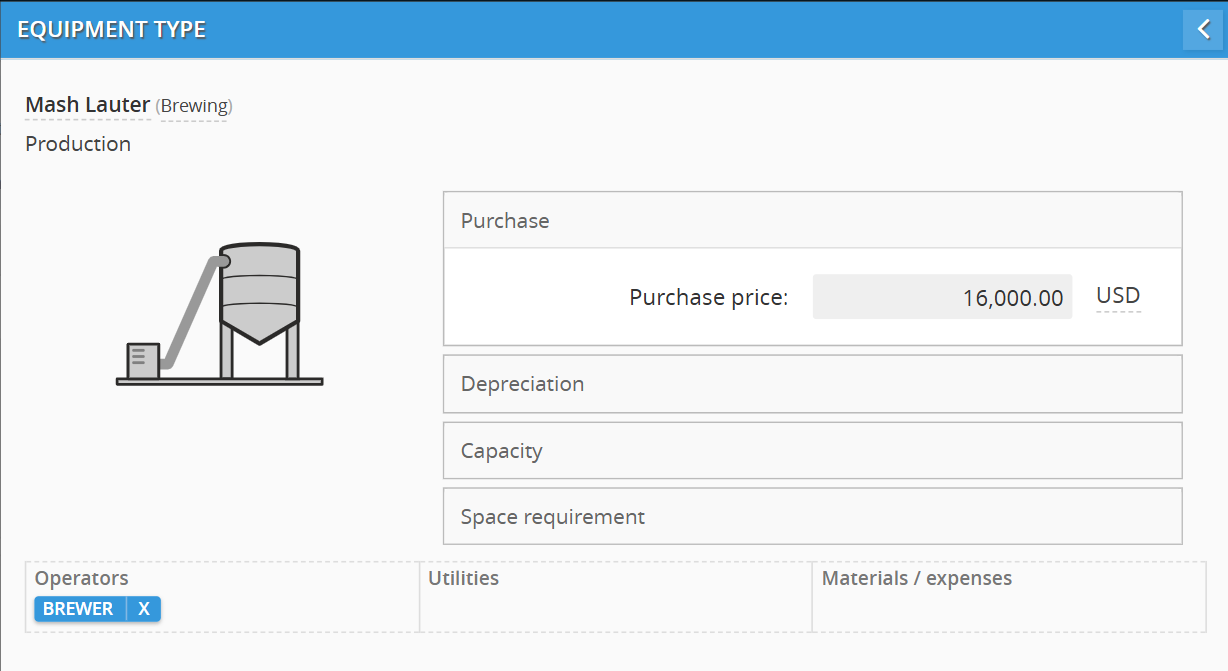Click the back chevron in the header

pyautogui.click(x=1203, y=29)
